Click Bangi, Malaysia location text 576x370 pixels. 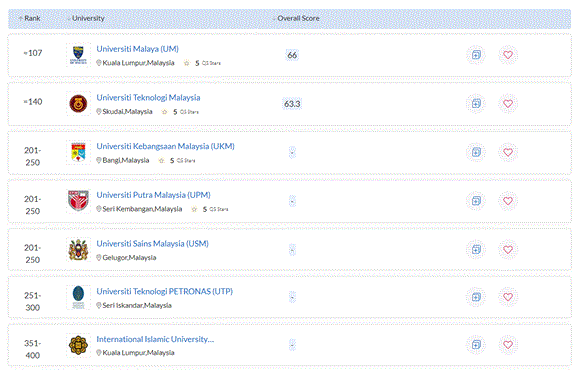pos(126,161)
